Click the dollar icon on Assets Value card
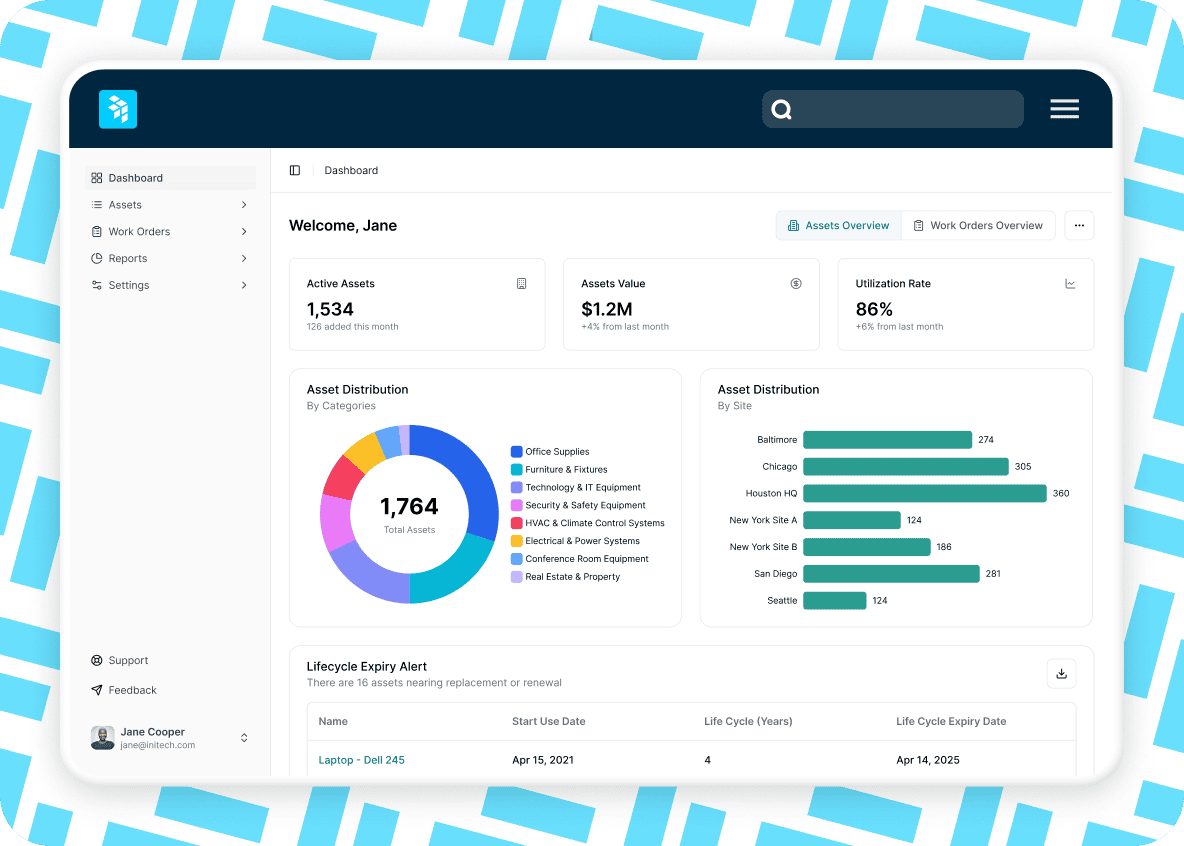1184x846 pixels. click(x=796, y=283)
